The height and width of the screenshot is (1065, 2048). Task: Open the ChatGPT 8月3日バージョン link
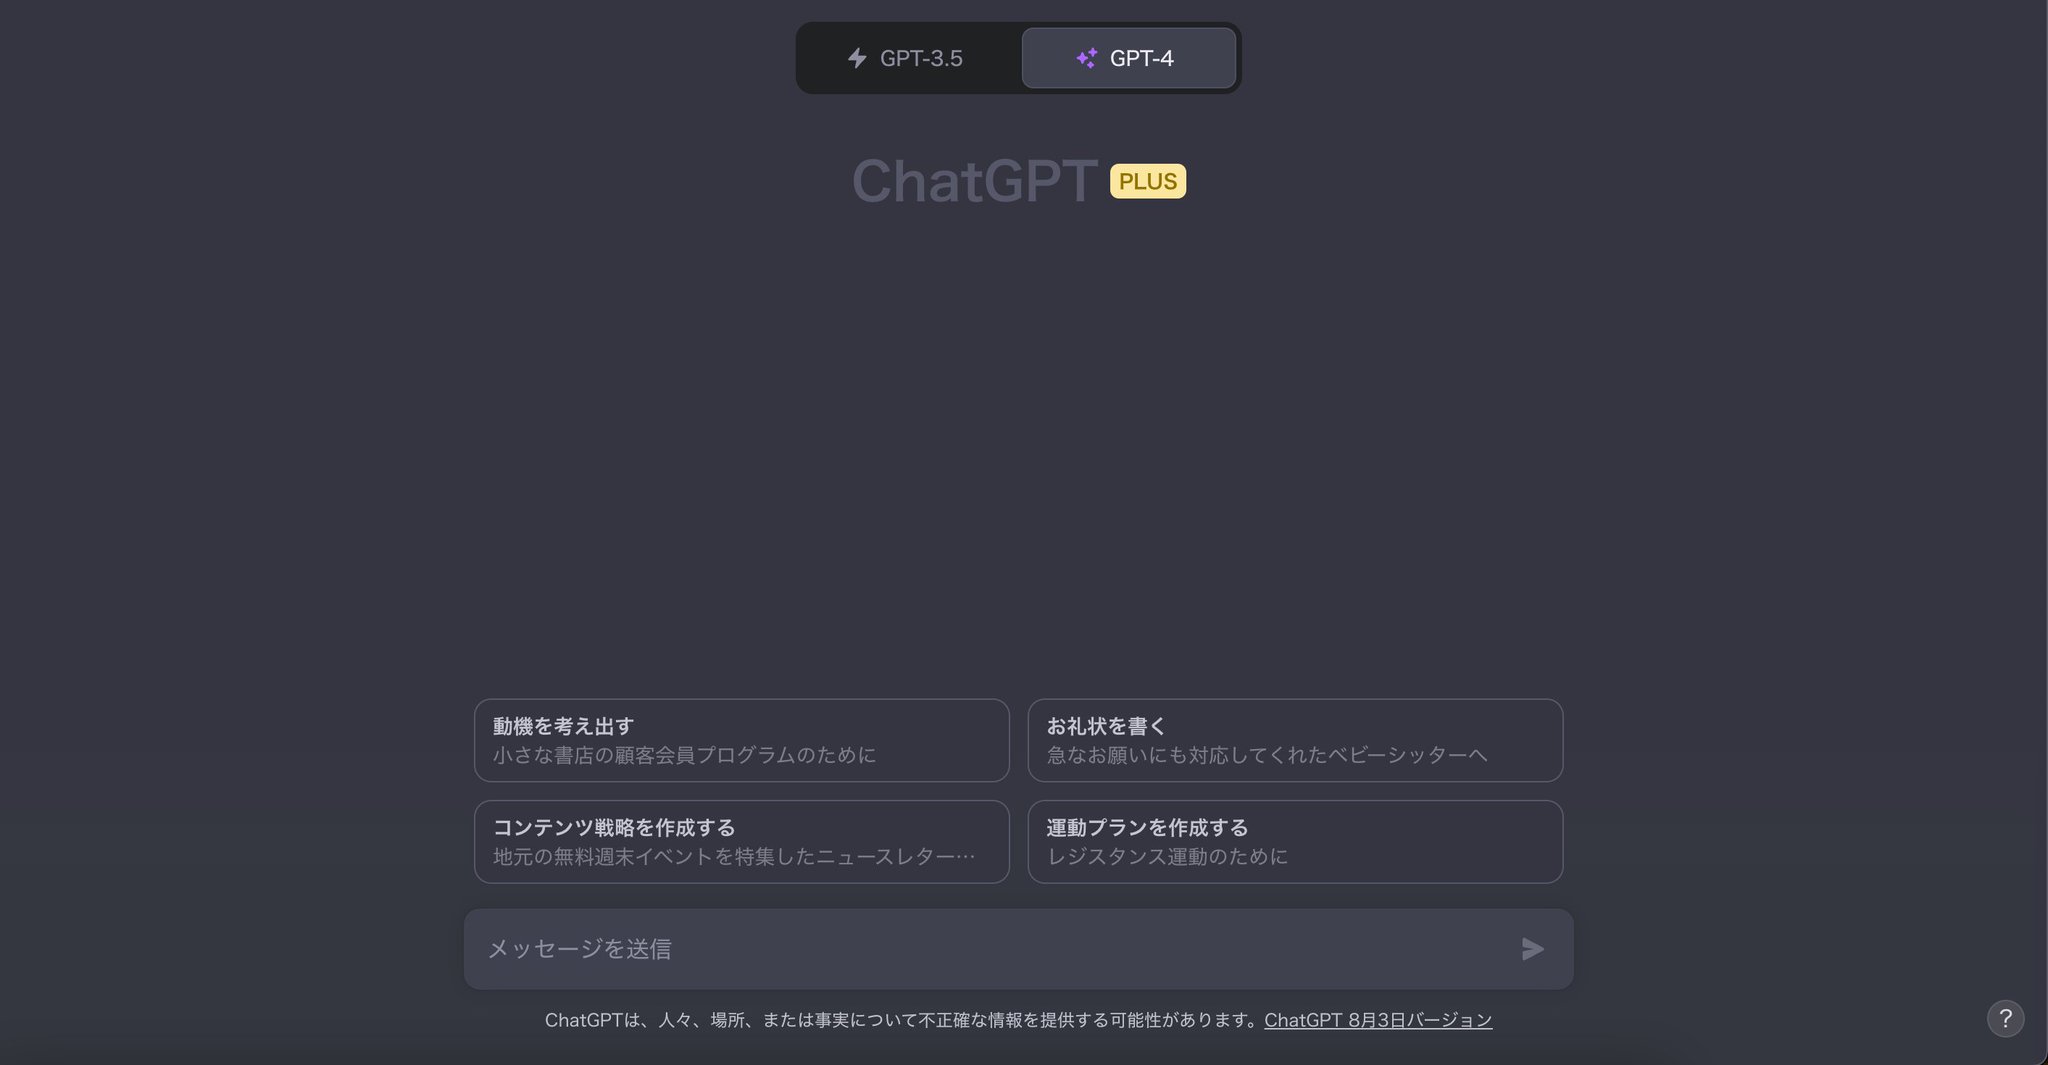point(1378,1020)
